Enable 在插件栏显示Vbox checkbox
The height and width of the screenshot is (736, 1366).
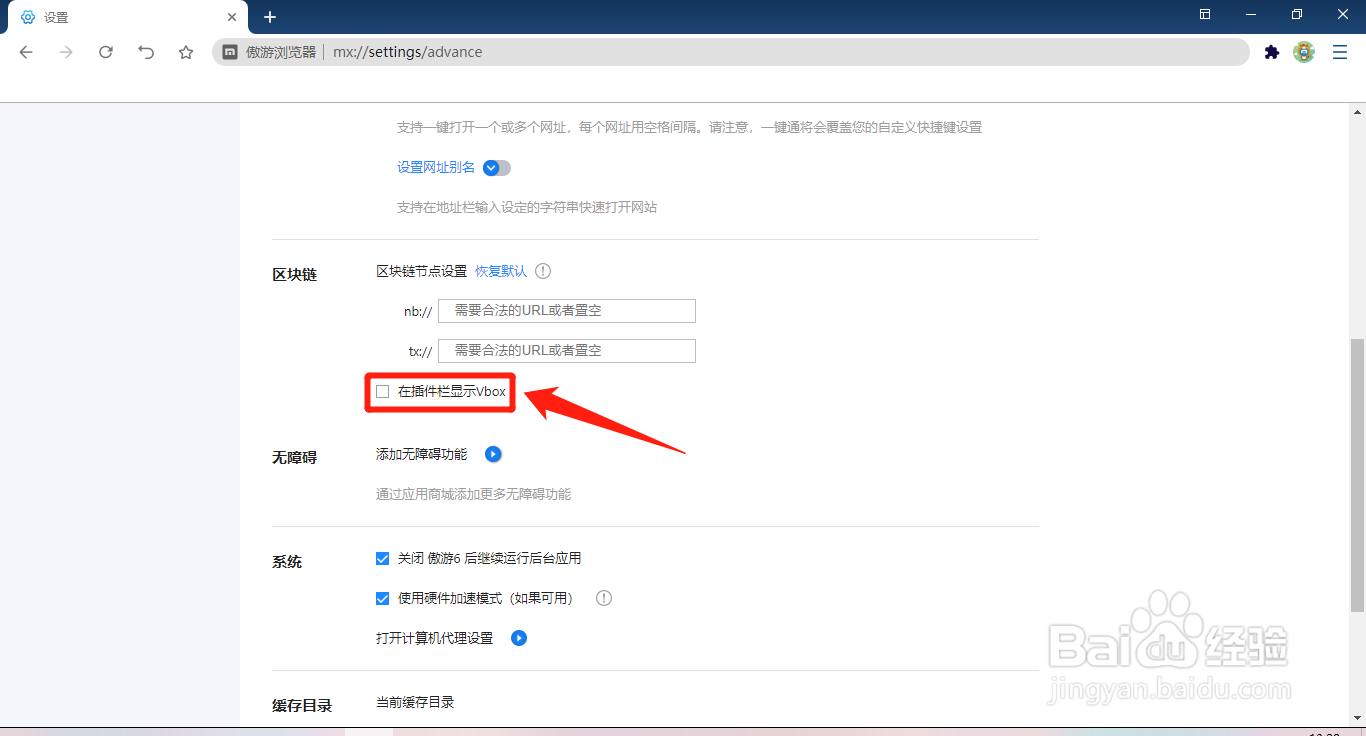point(382,391)
